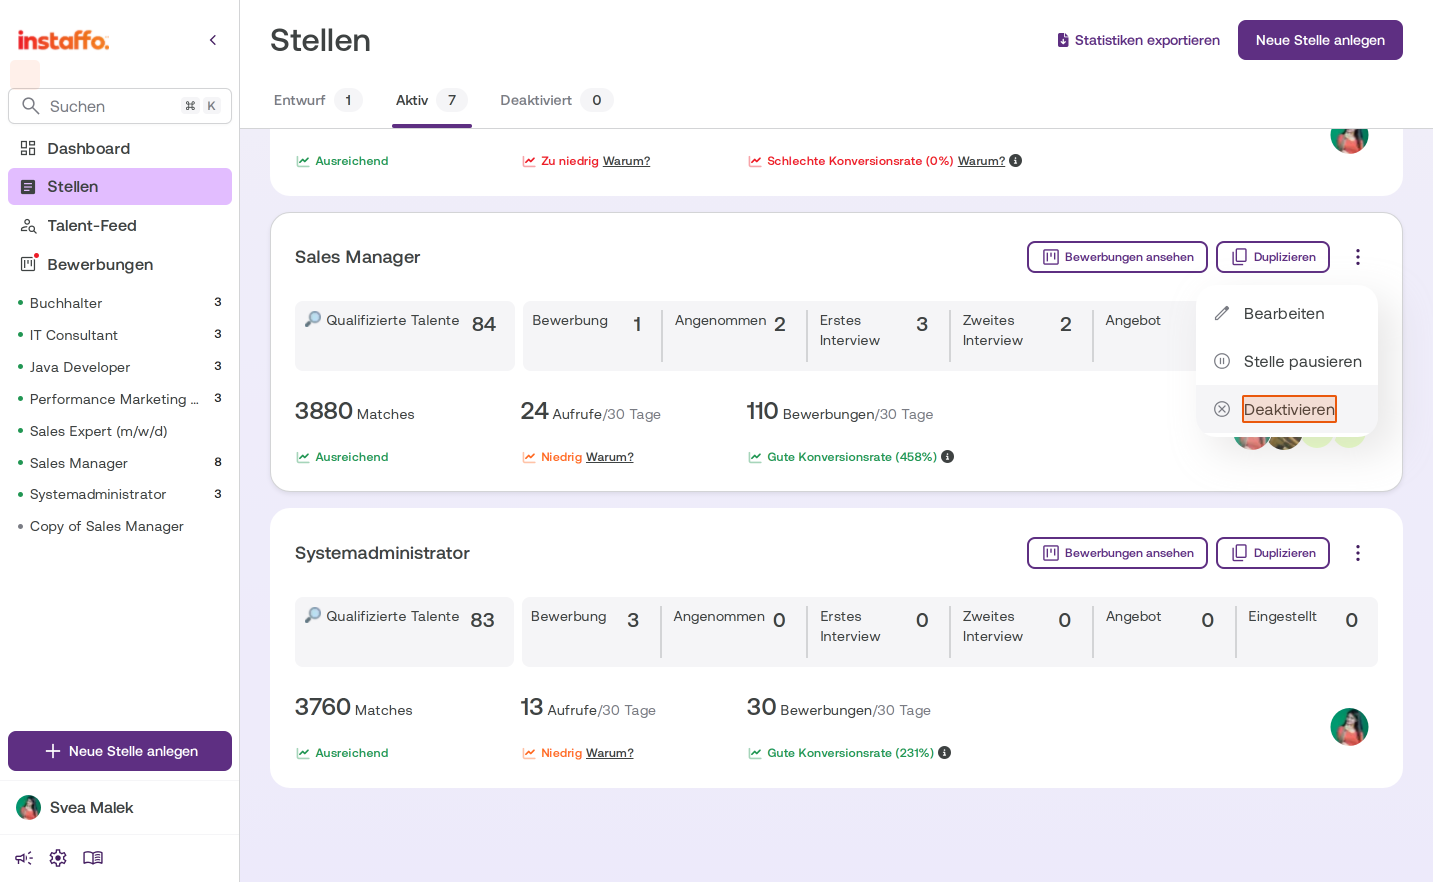Click Warum? next to Schlechte Konversionsrate

tap(981, 161)
